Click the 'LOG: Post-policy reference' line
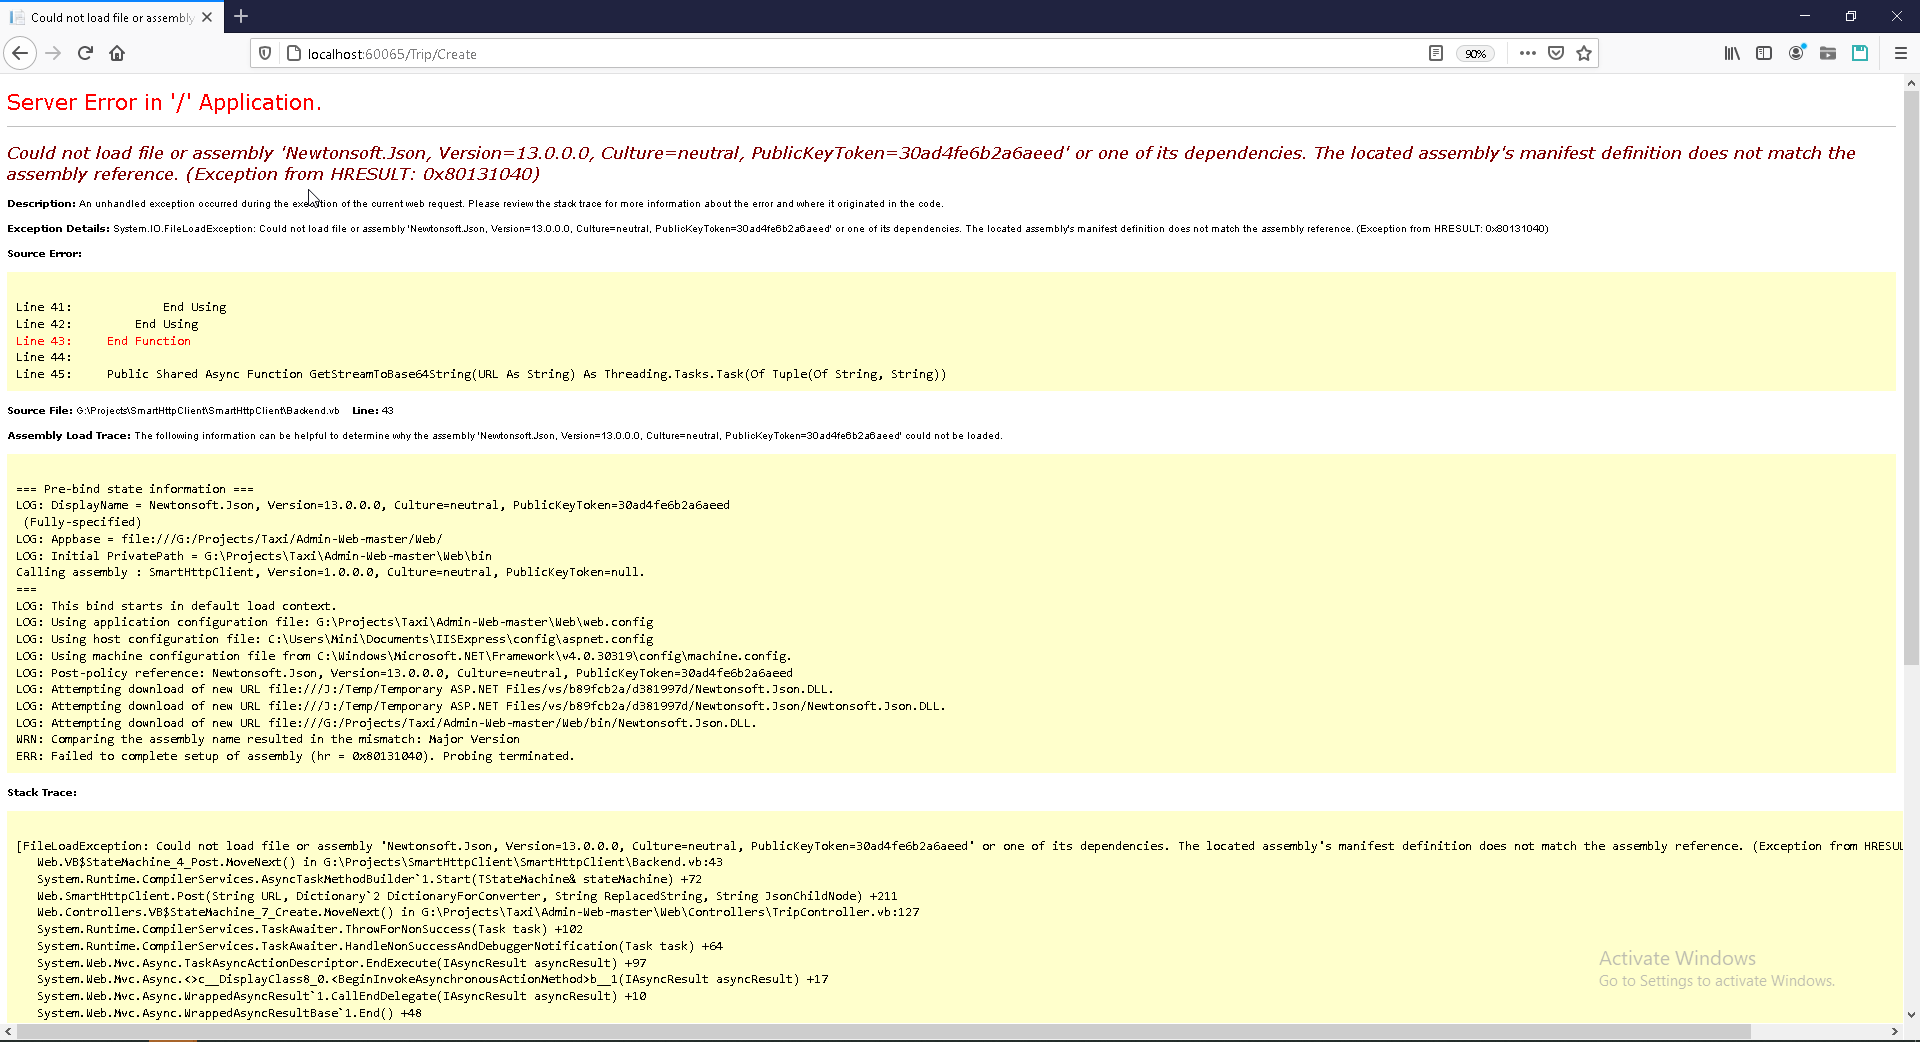 (404, 673)
